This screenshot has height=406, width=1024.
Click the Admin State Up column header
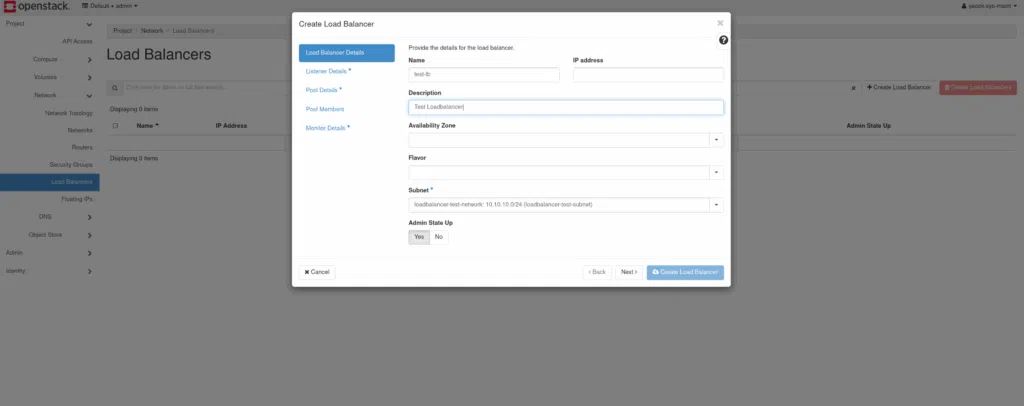coord(869,125)
